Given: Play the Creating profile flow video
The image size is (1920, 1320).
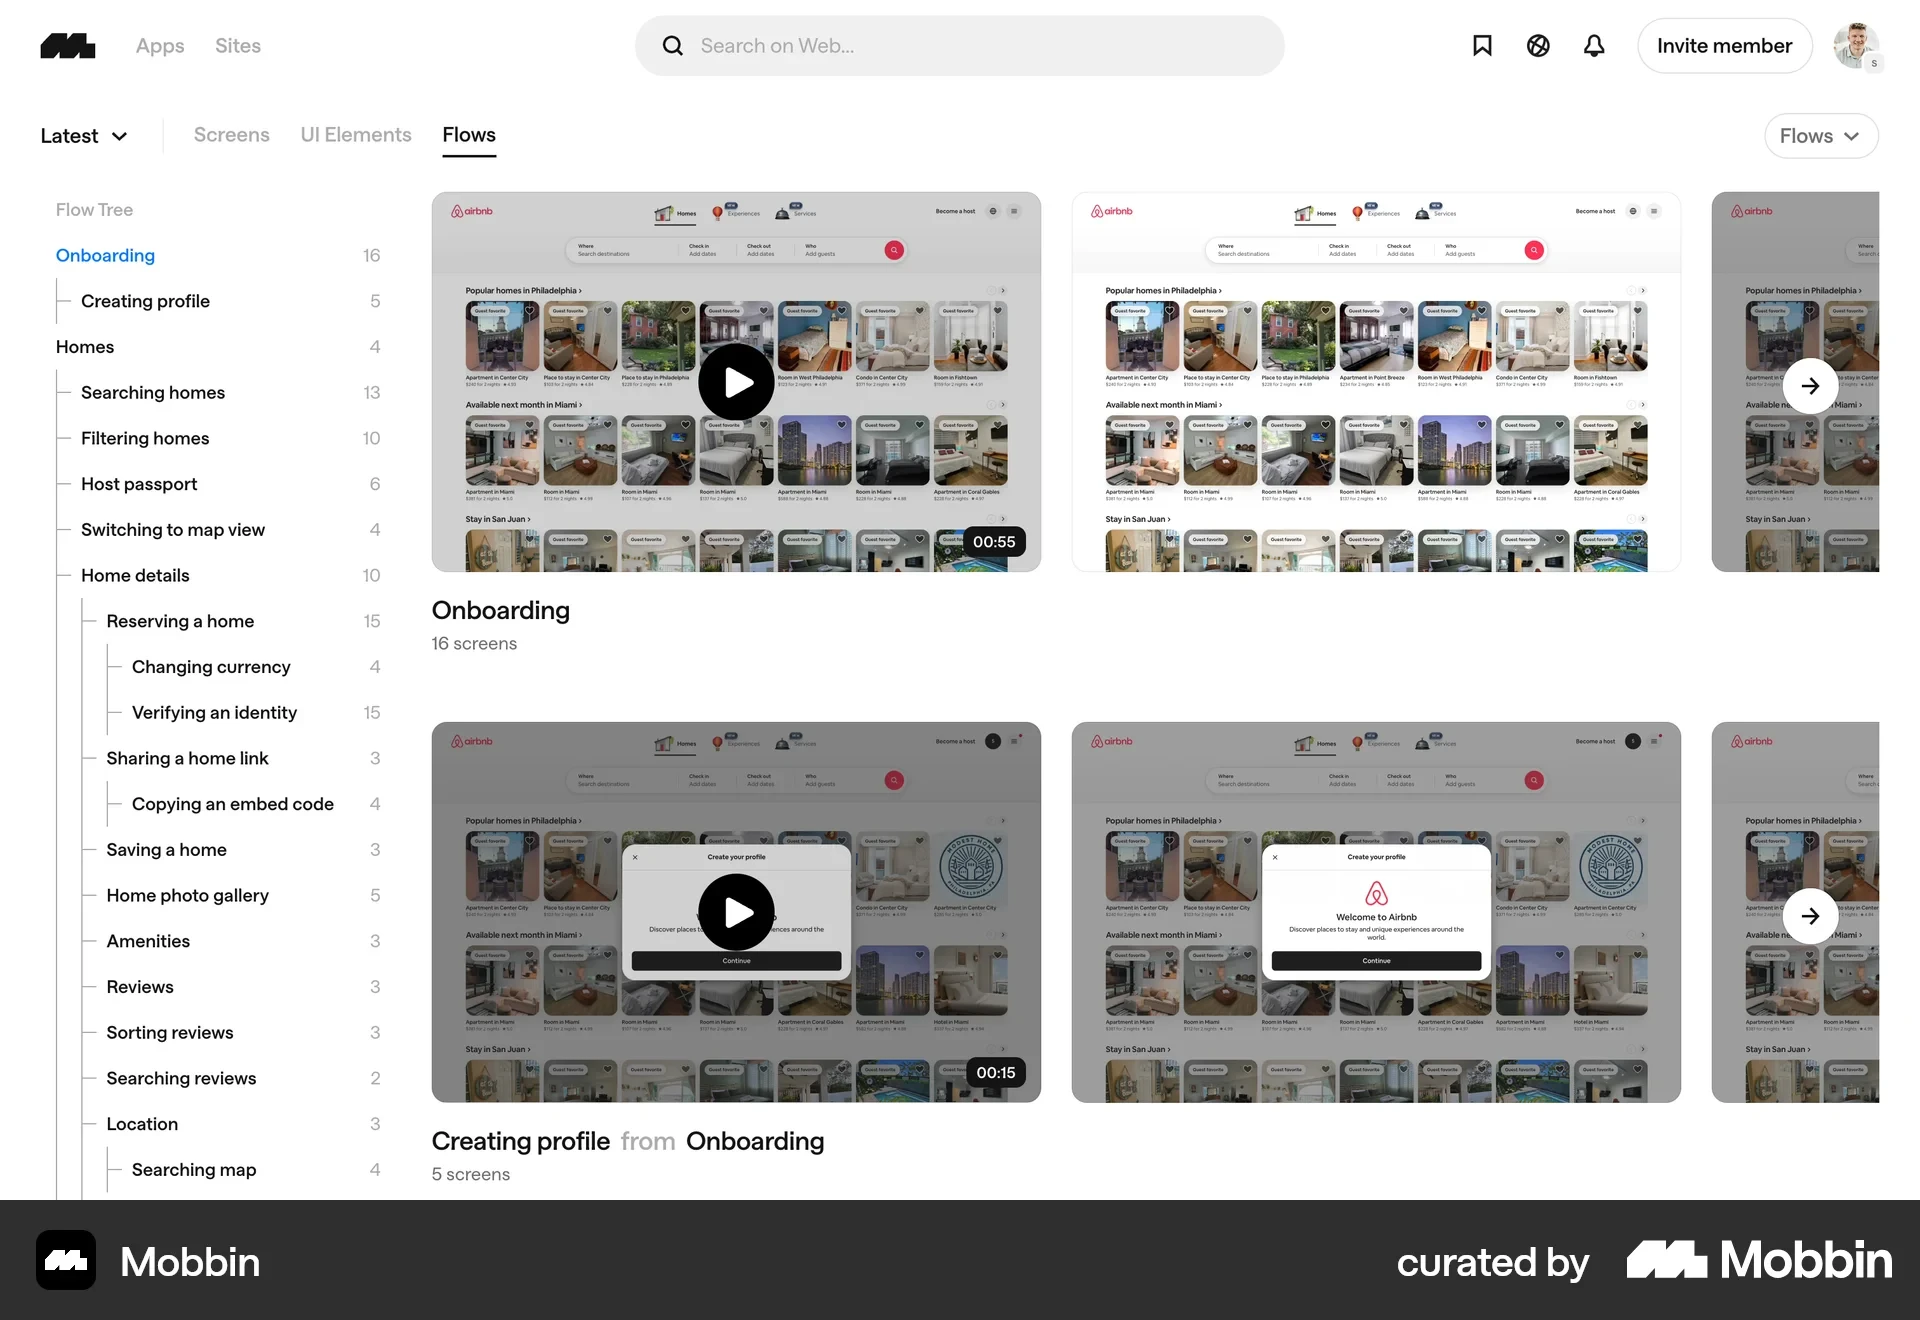Looking at the screenshot, I should coord(736,912).
